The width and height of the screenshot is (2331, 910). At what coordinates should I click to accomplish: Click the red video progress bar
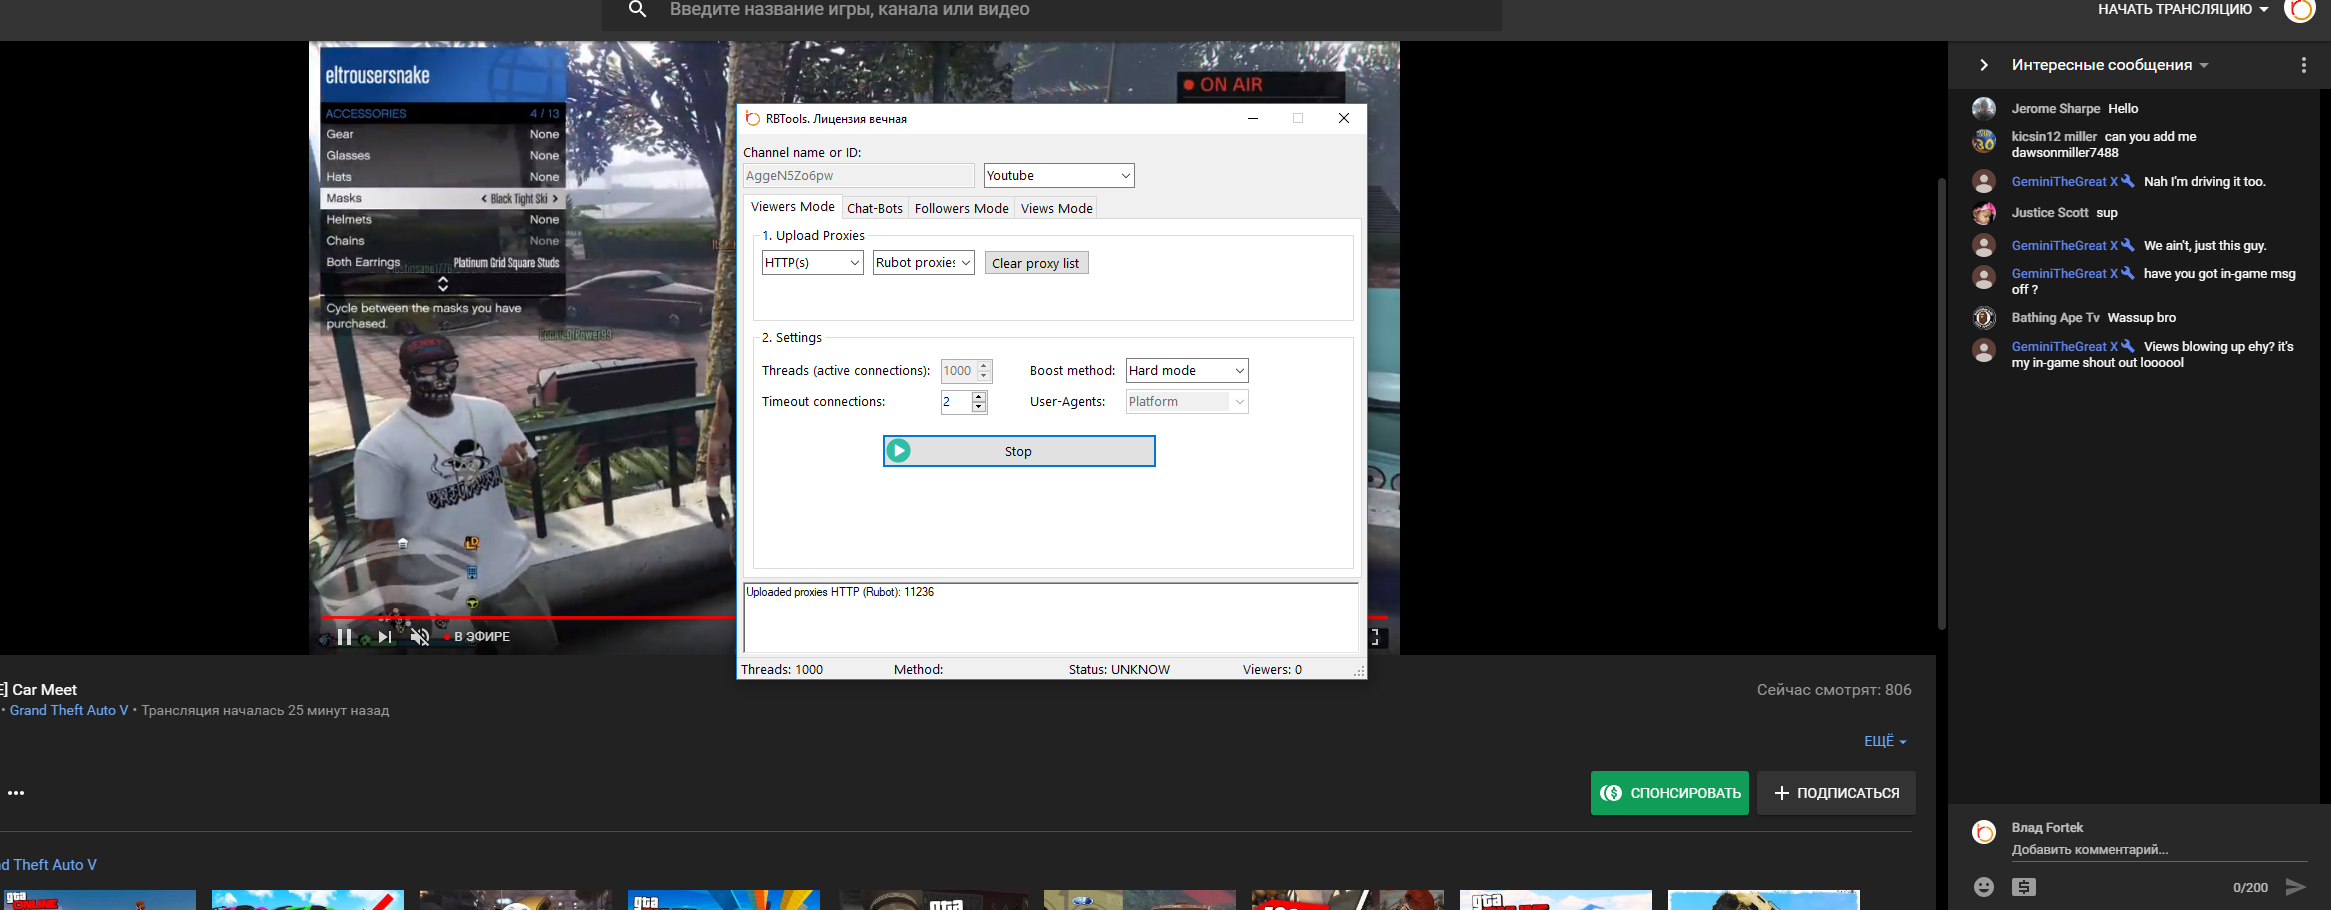[520, 618]
